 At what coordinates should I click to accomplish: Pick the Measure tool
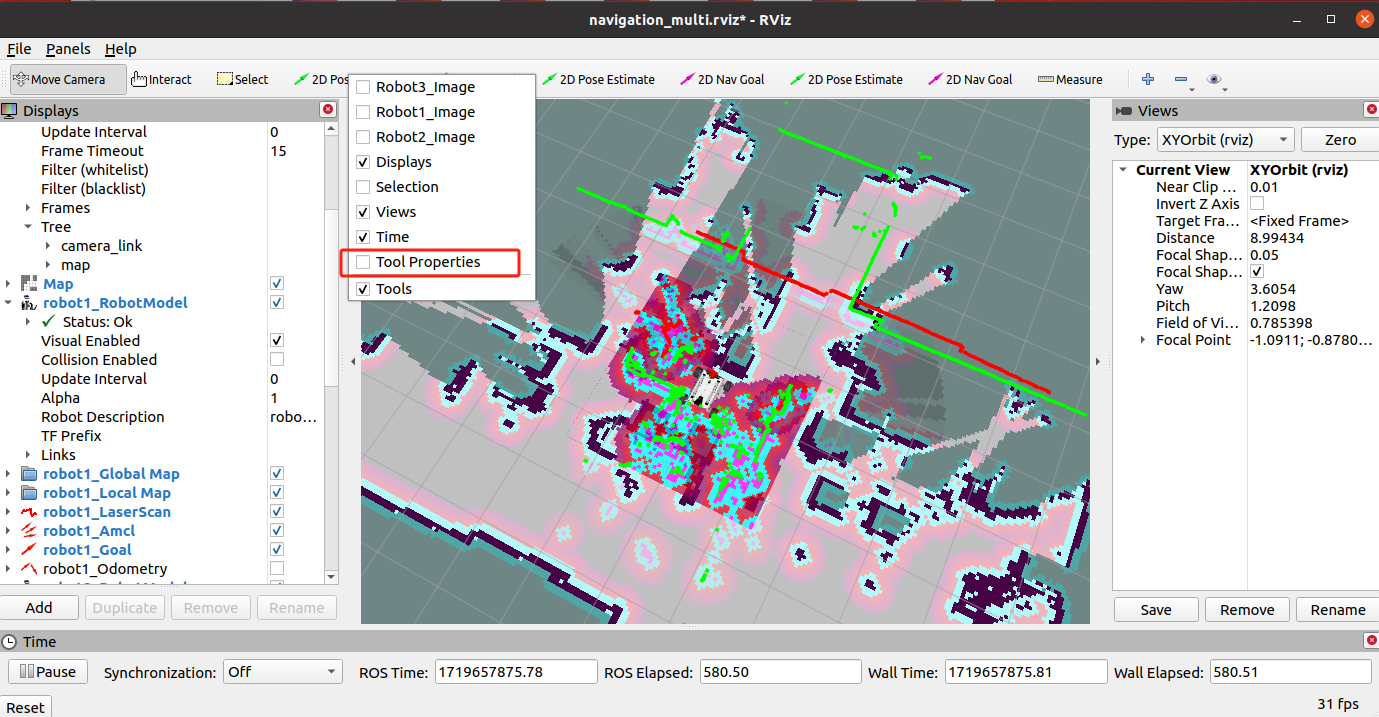[1070, 79]
